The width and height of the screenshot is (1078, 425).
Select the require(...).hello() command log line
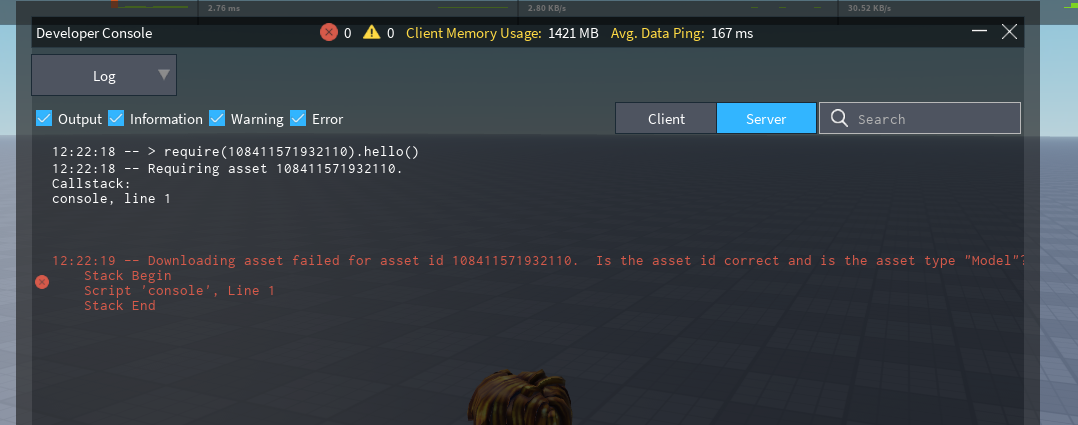tap(235, 152)
